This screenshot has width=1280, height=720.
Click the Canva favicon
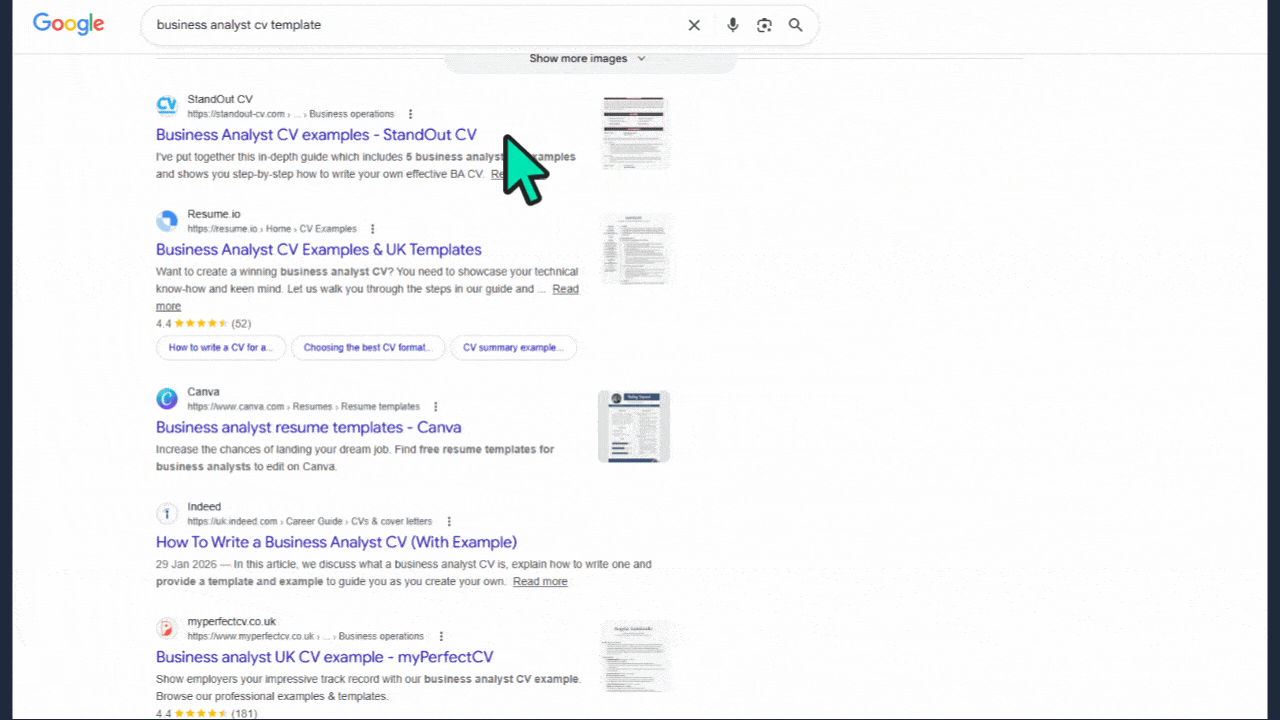[167, 399]
